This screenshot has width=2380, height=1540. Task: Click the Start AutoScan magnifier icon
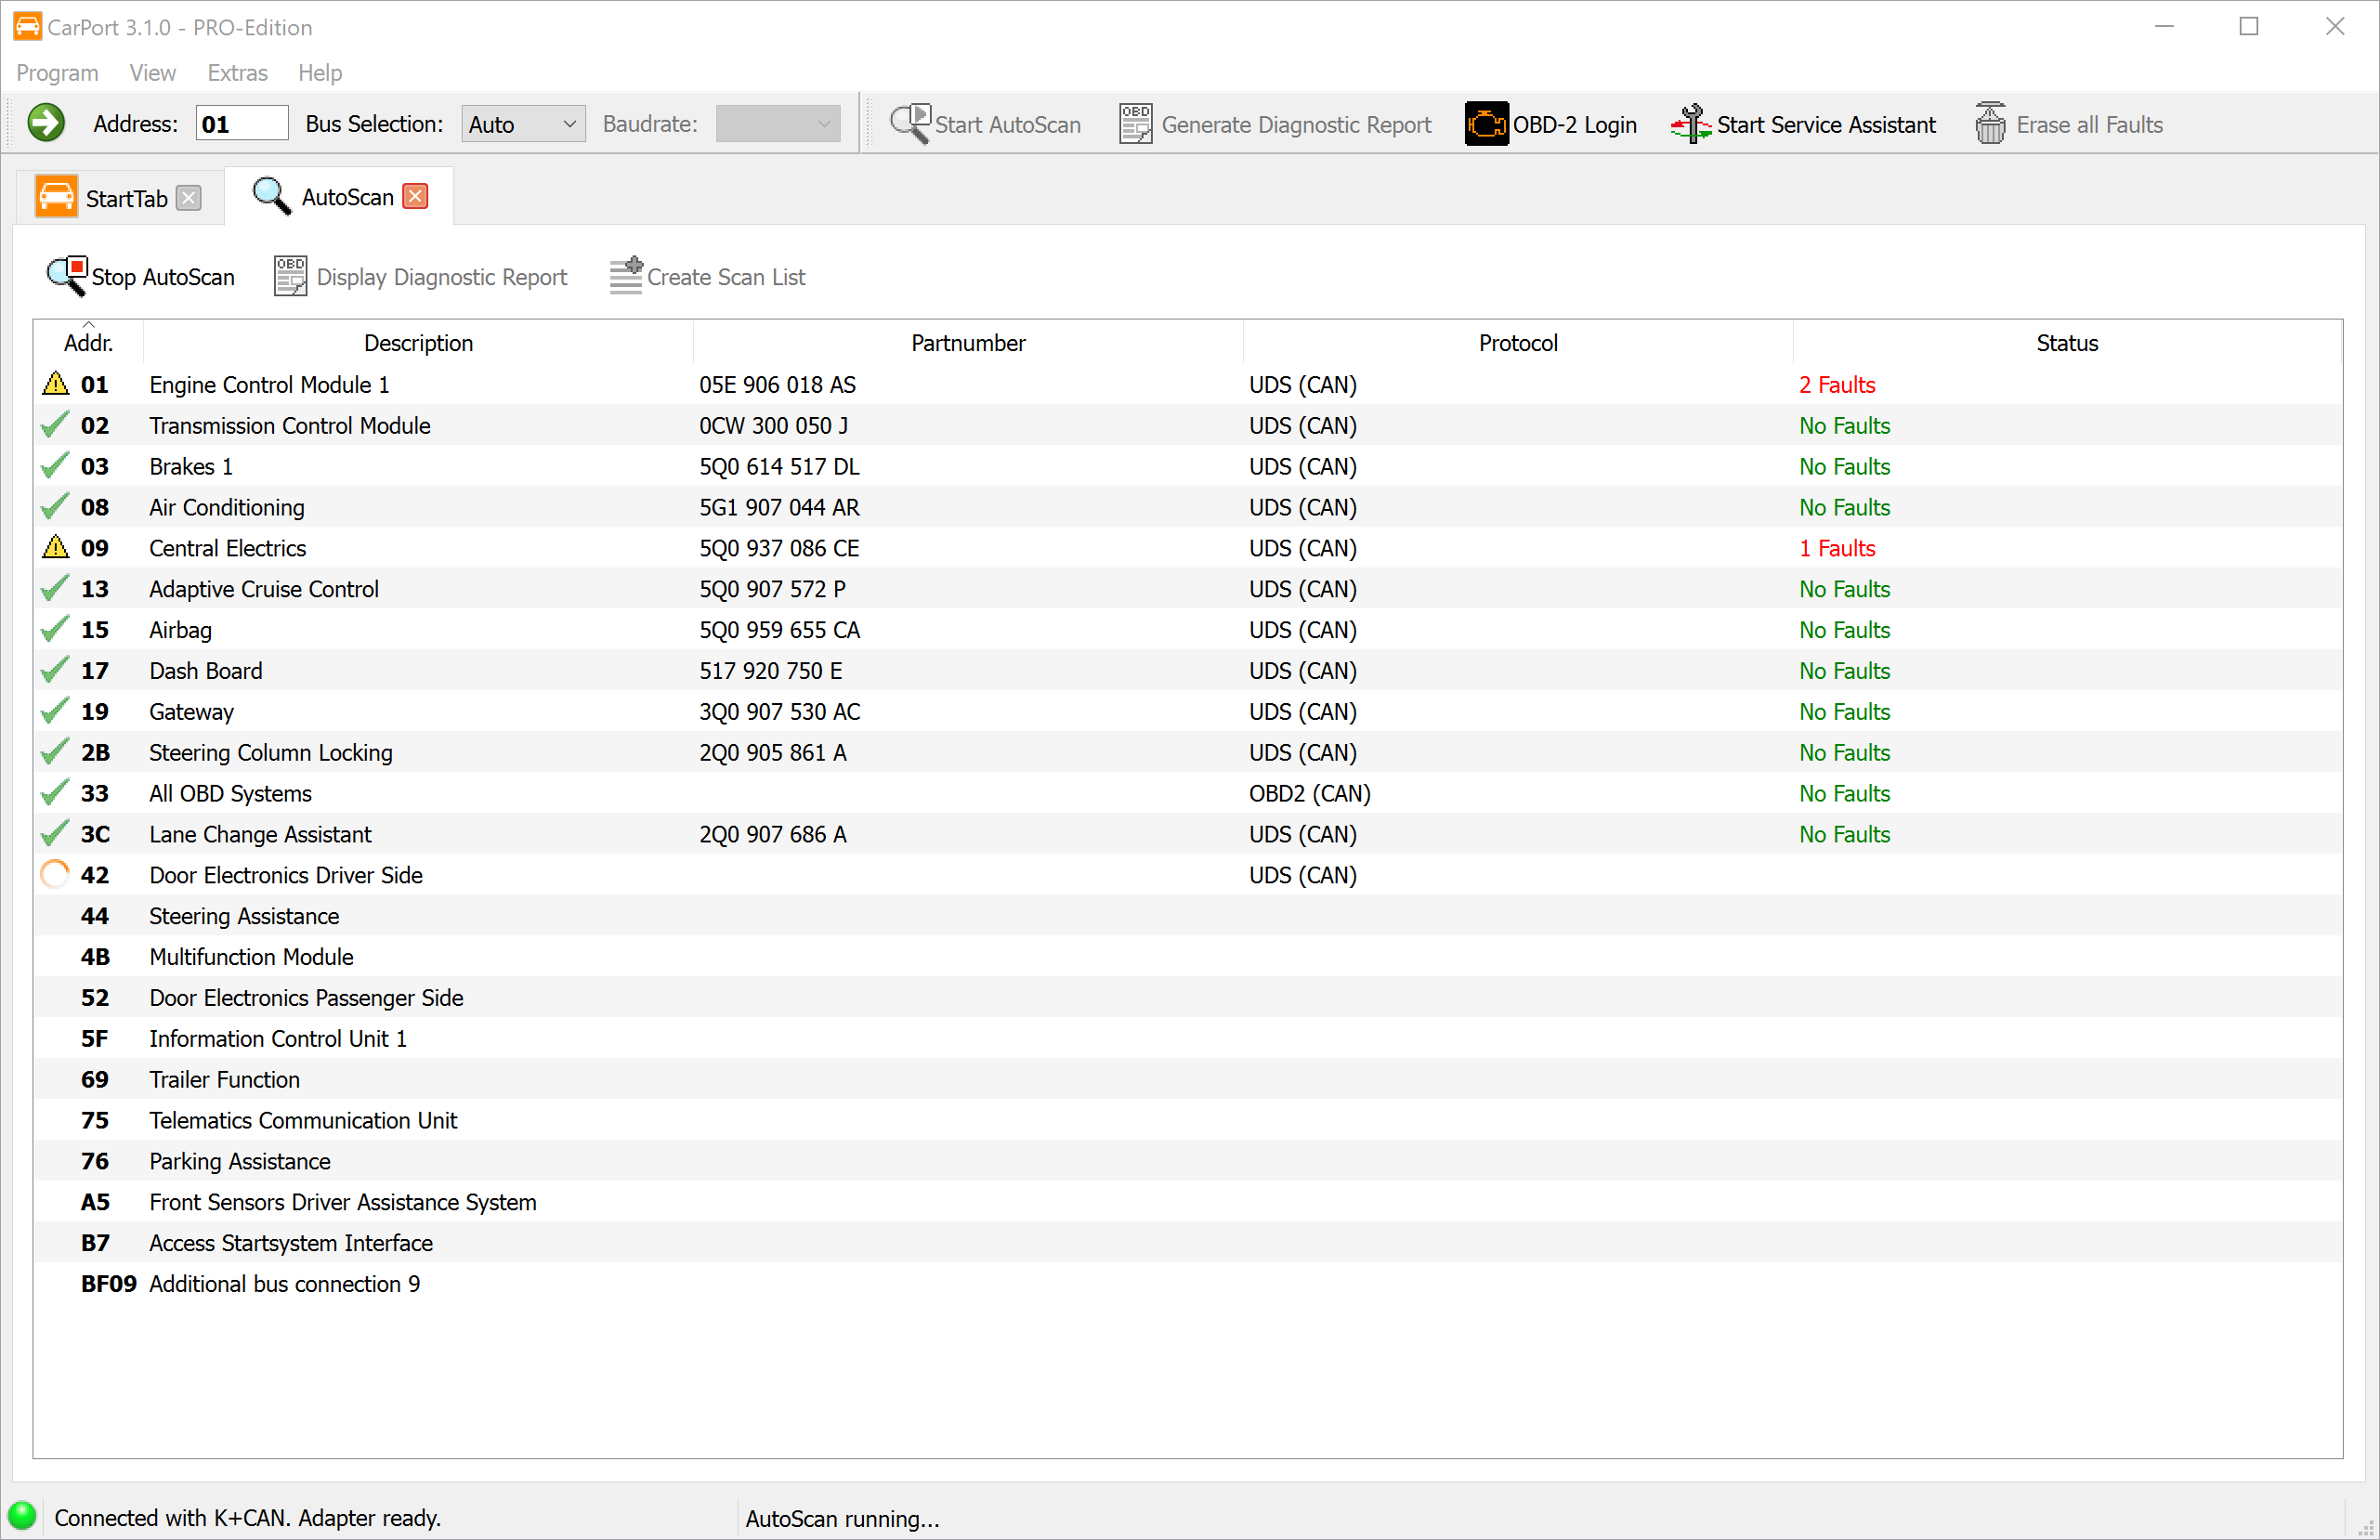click(x=909, y=124)
